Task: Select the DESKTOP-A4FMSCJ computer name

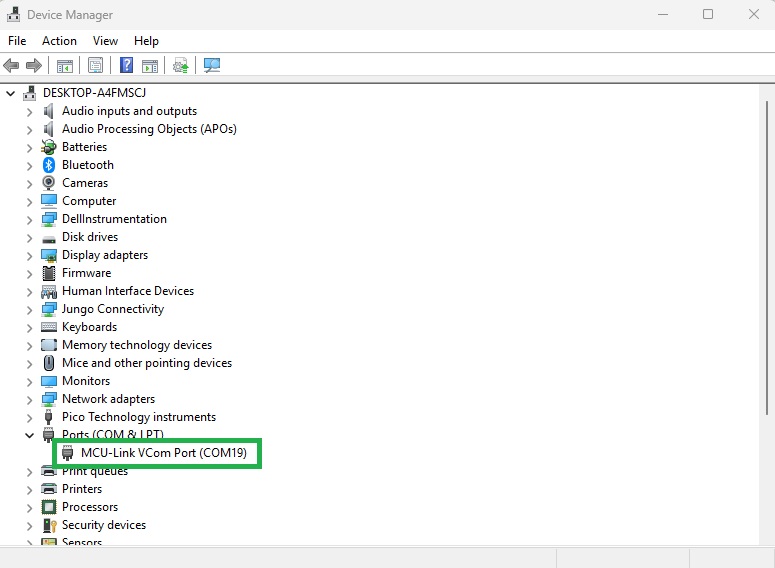Action: coord(94,92)
